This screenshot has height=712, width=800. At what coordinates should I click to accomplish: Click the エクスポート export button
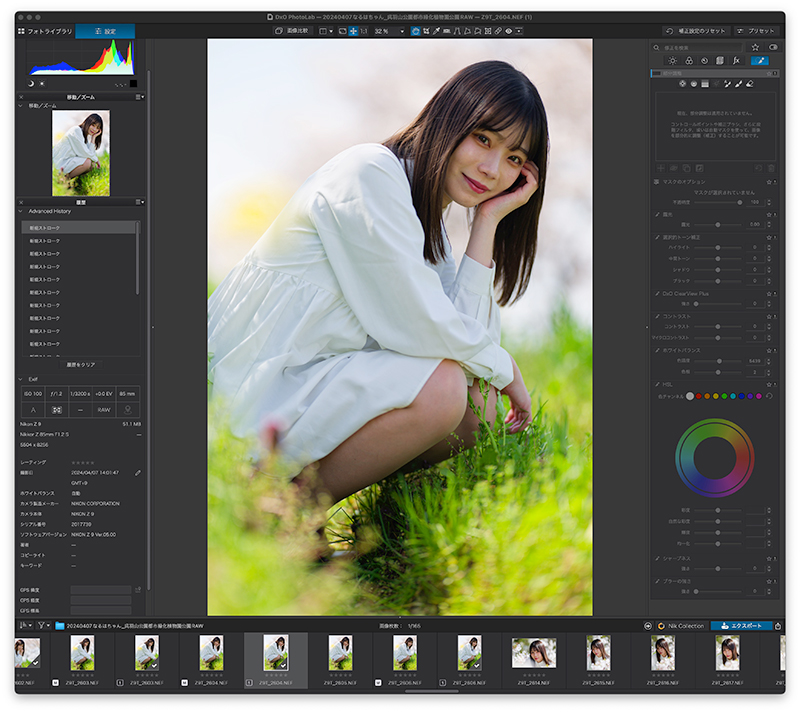741,626
